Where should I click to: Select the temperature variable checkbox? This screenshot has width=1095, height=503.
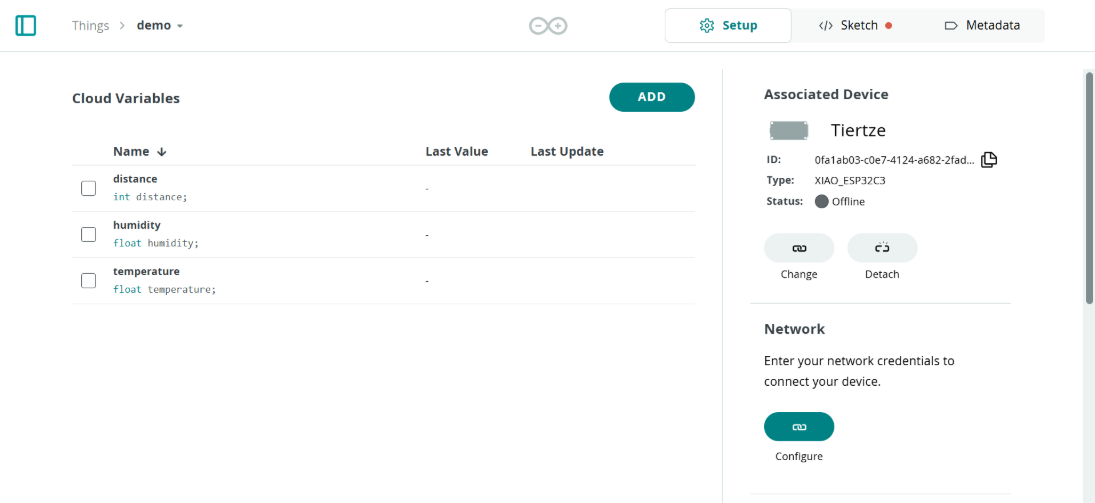click(x=89, y=281)
